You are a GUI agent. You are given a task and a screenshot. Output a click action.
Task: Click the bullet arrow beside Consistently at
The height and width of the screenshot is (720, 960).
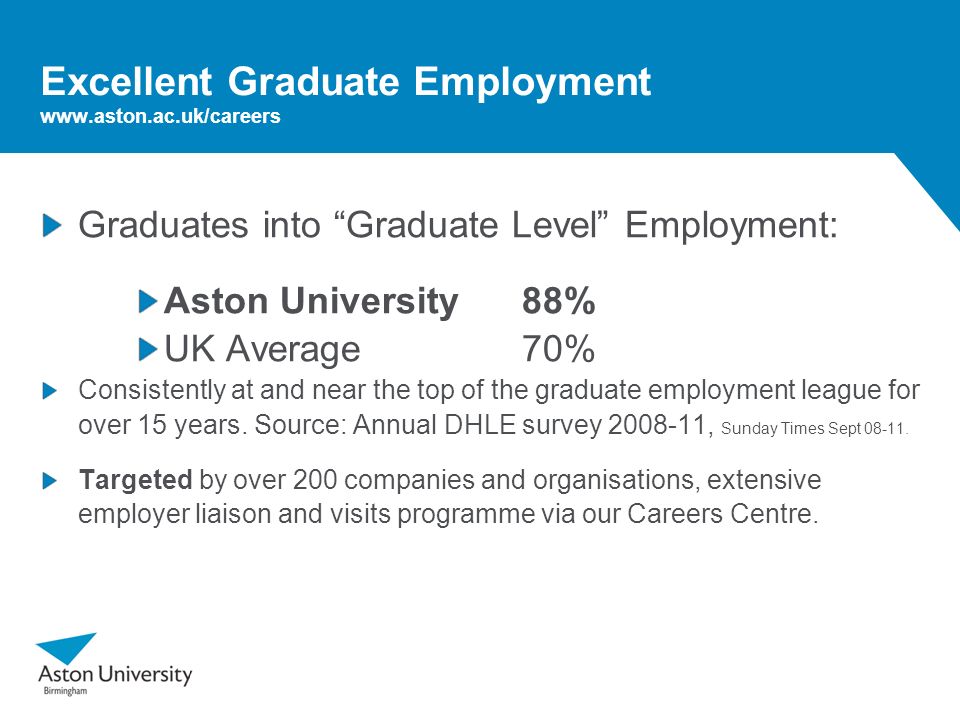click(50, 391)
